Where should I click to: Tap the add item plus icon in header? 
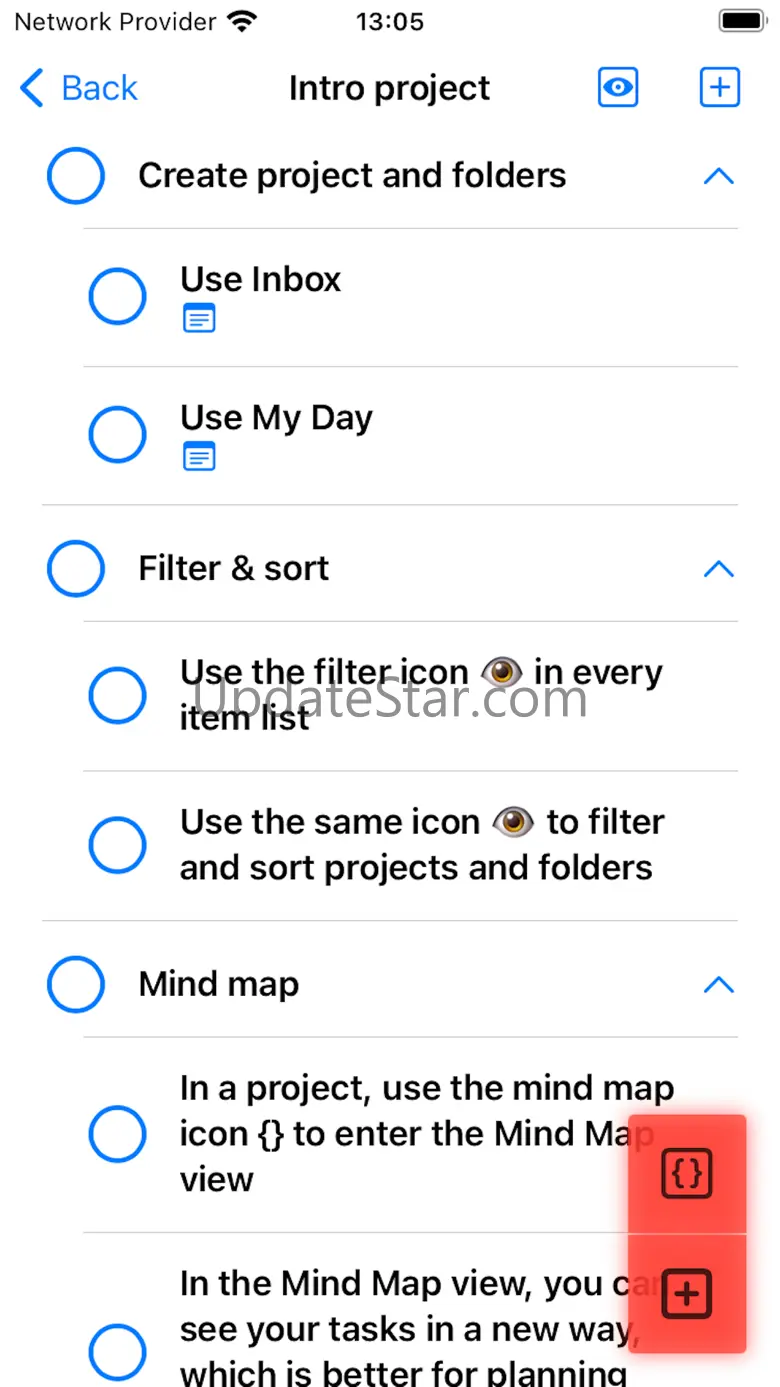719,88
